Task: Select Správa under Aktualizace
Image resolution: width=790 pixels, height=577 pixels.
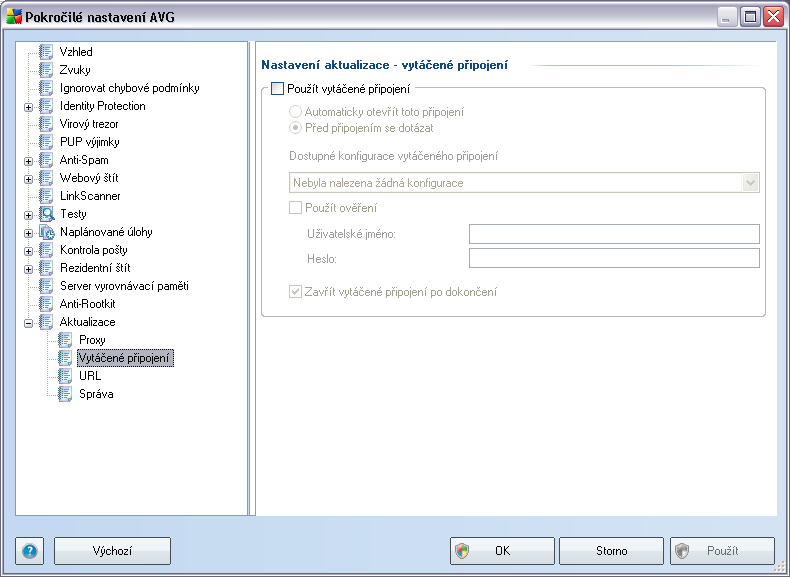Action: [96, 394]
